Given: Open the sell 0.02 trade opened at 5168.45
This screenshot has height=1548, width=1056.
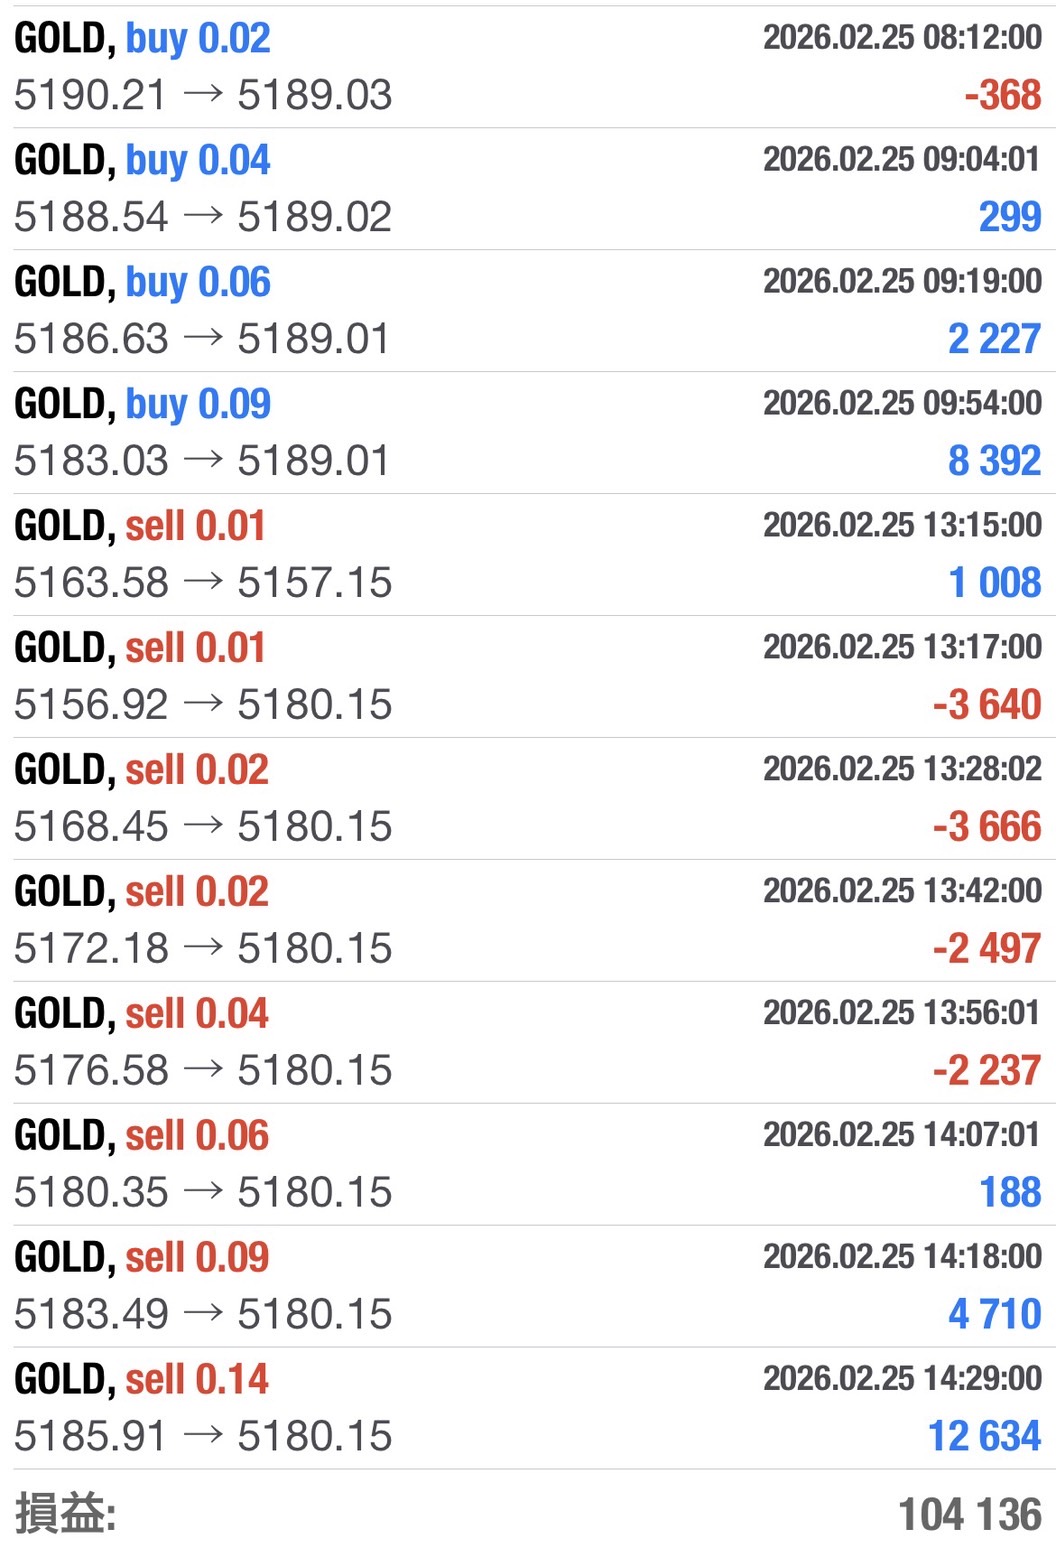Looking at the screenshot, I should (x=141, y=771).
